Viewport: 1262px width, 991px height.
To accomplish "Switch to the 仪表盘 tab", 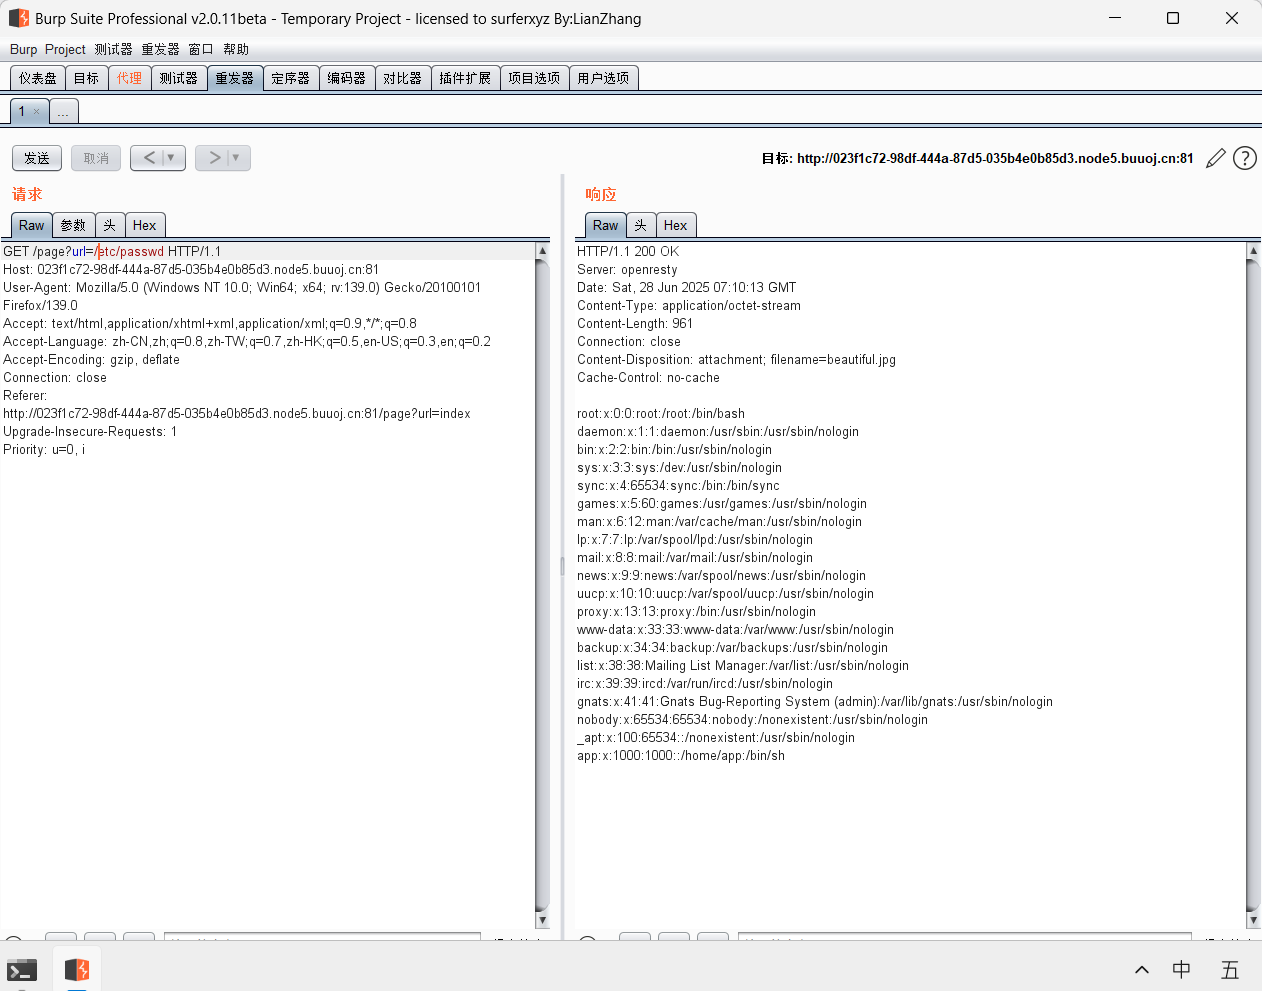I will click(38, 78).
